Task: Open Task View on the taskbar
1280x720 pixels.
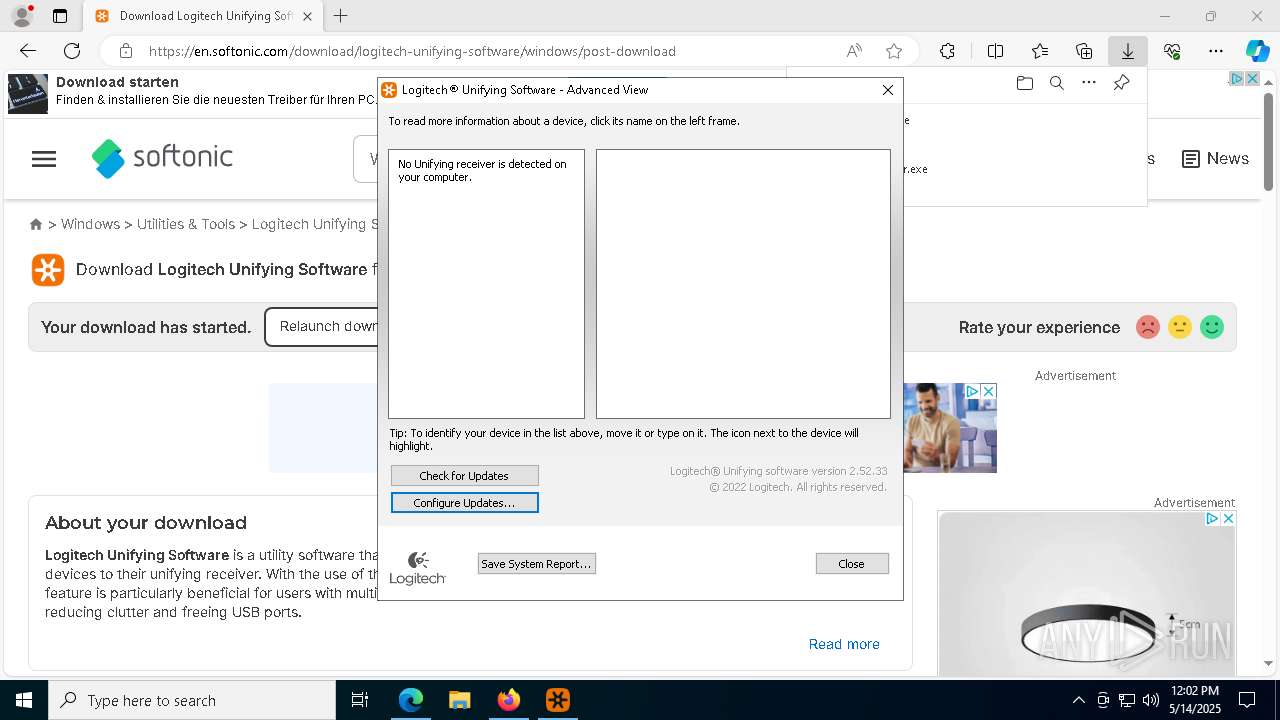Action: 360,700
